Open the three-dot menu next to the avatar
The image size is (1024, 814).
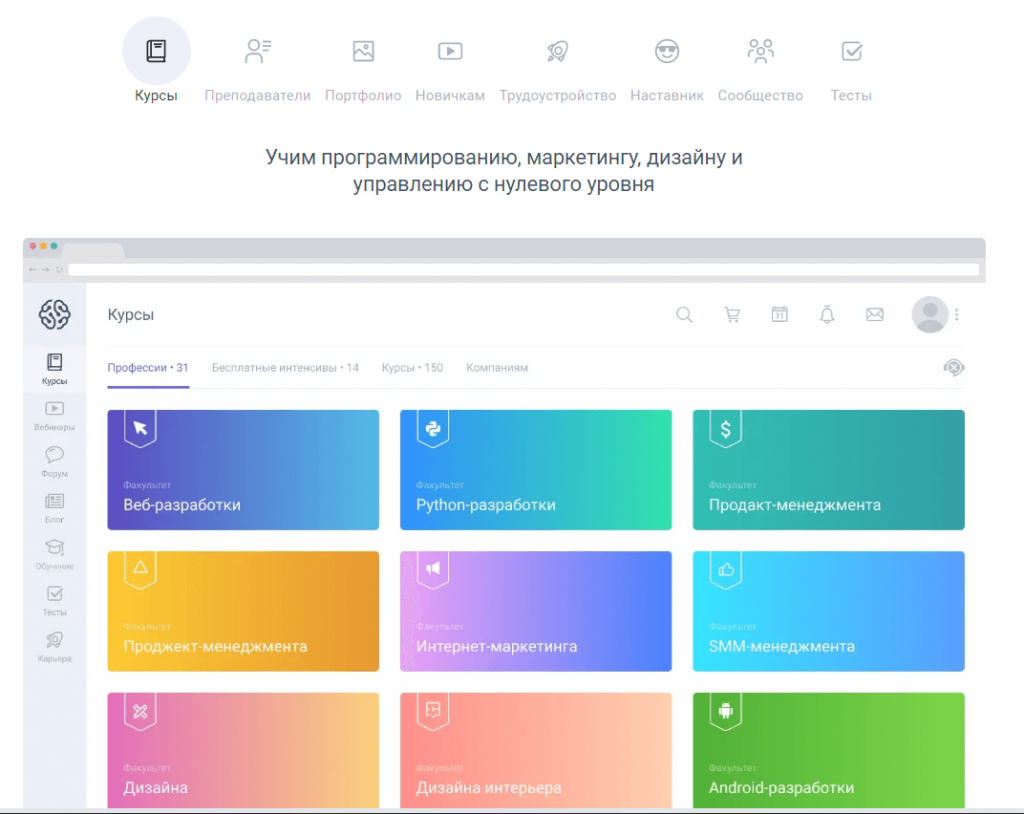coord(958,314)
